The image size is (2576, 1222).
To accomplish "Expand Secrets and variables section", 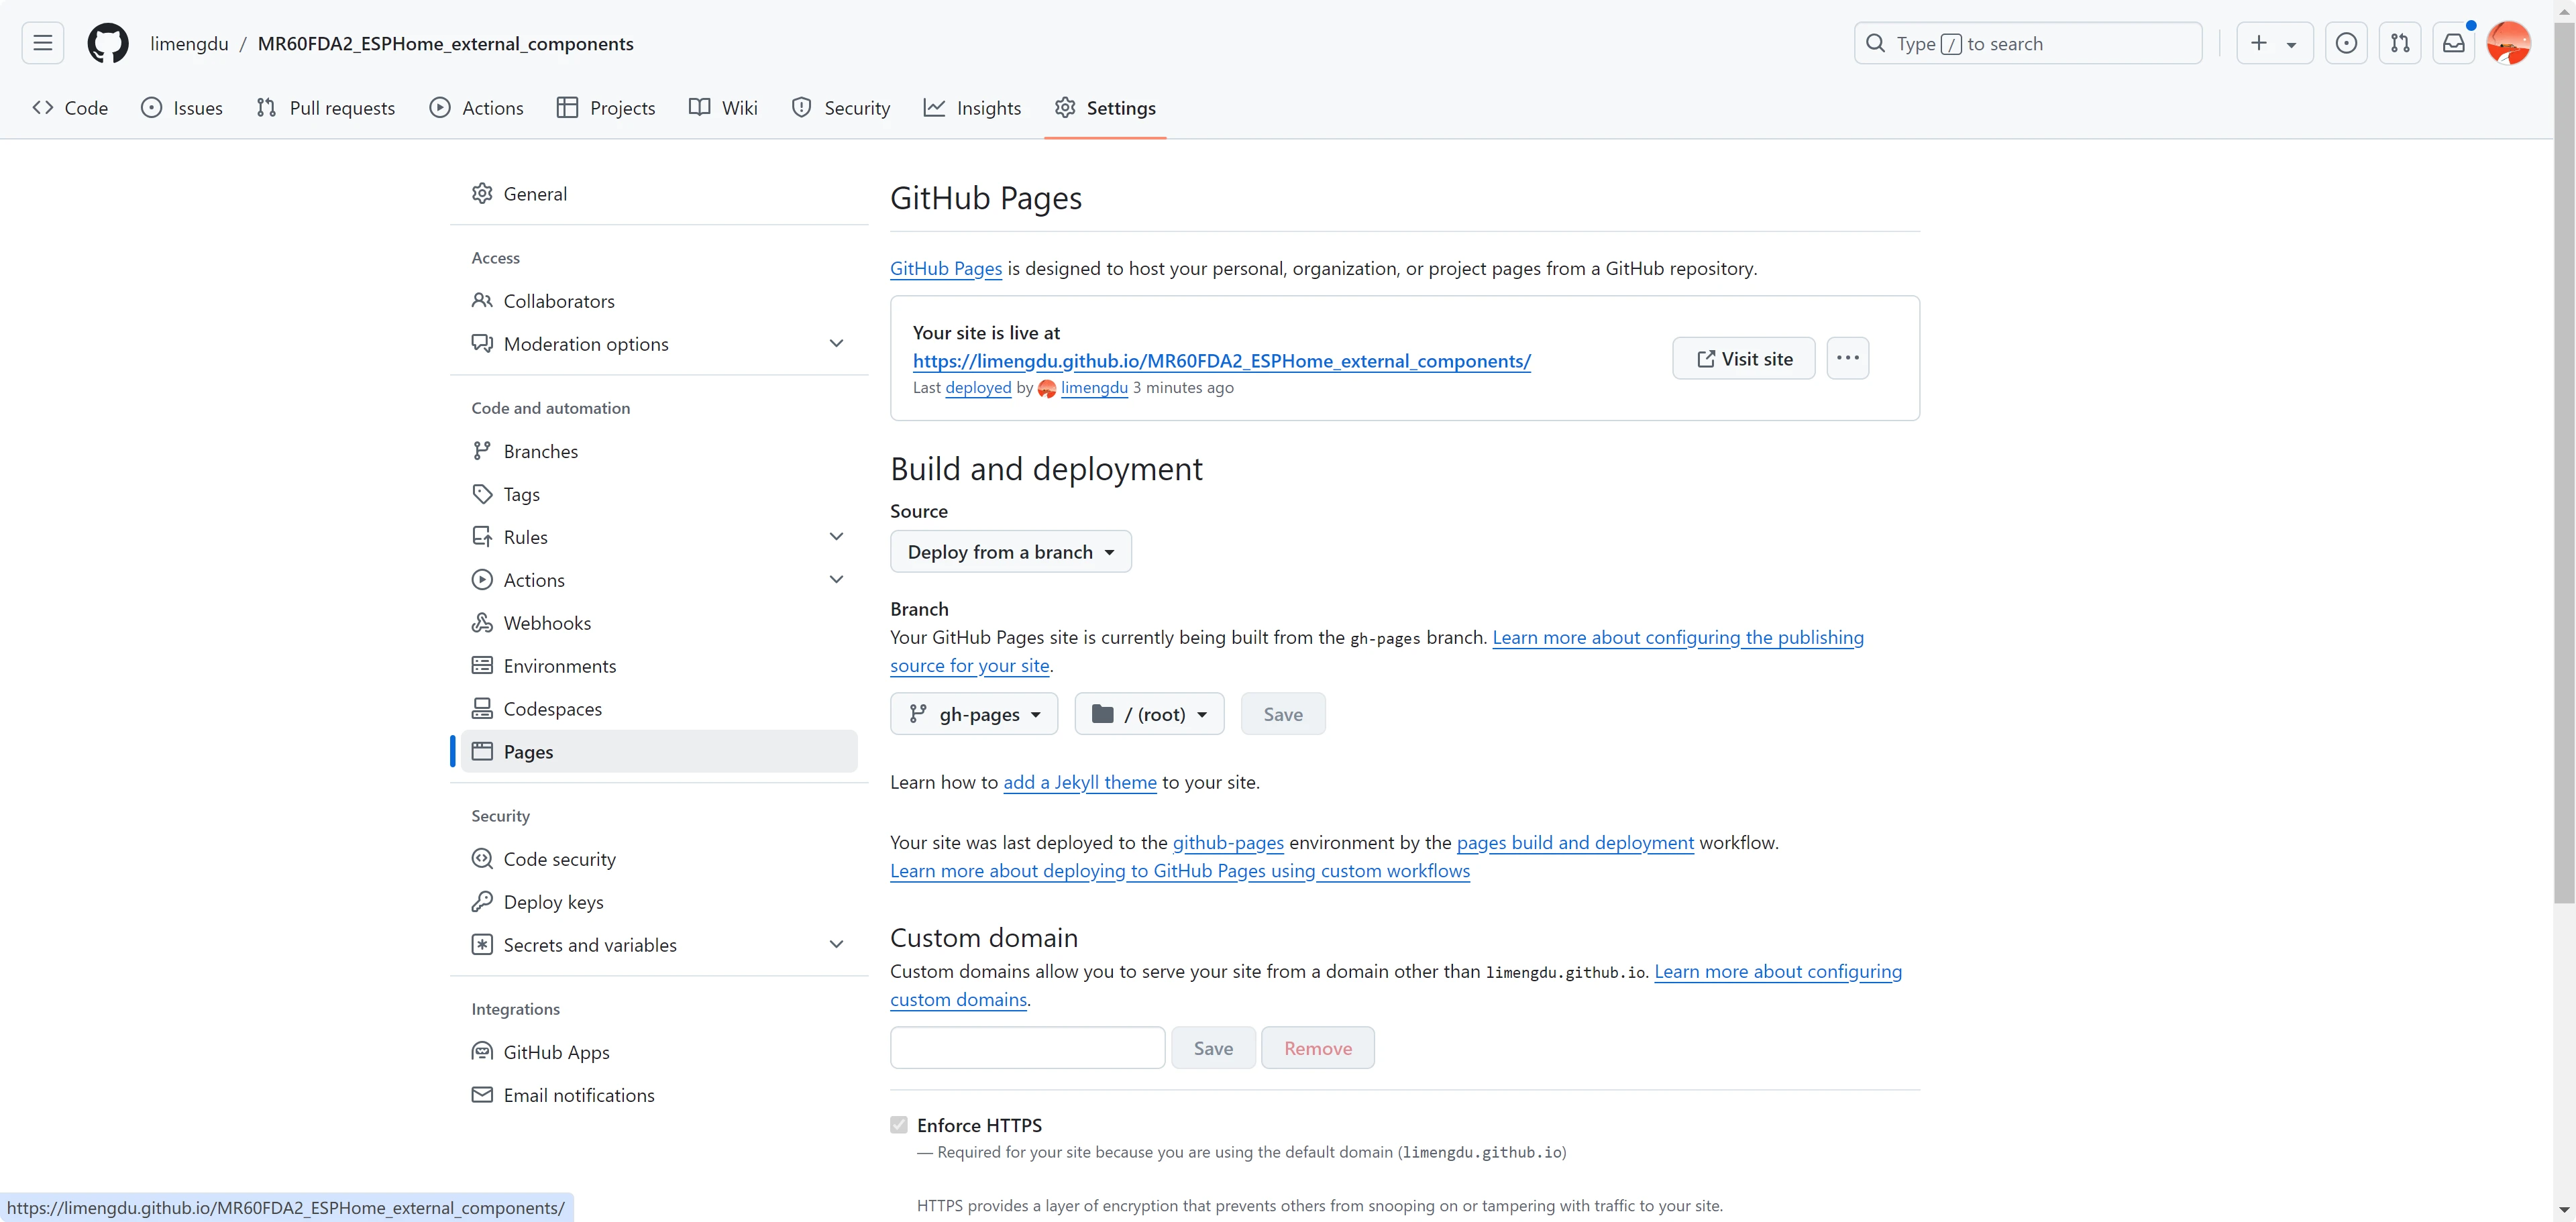I will point(836,945).
